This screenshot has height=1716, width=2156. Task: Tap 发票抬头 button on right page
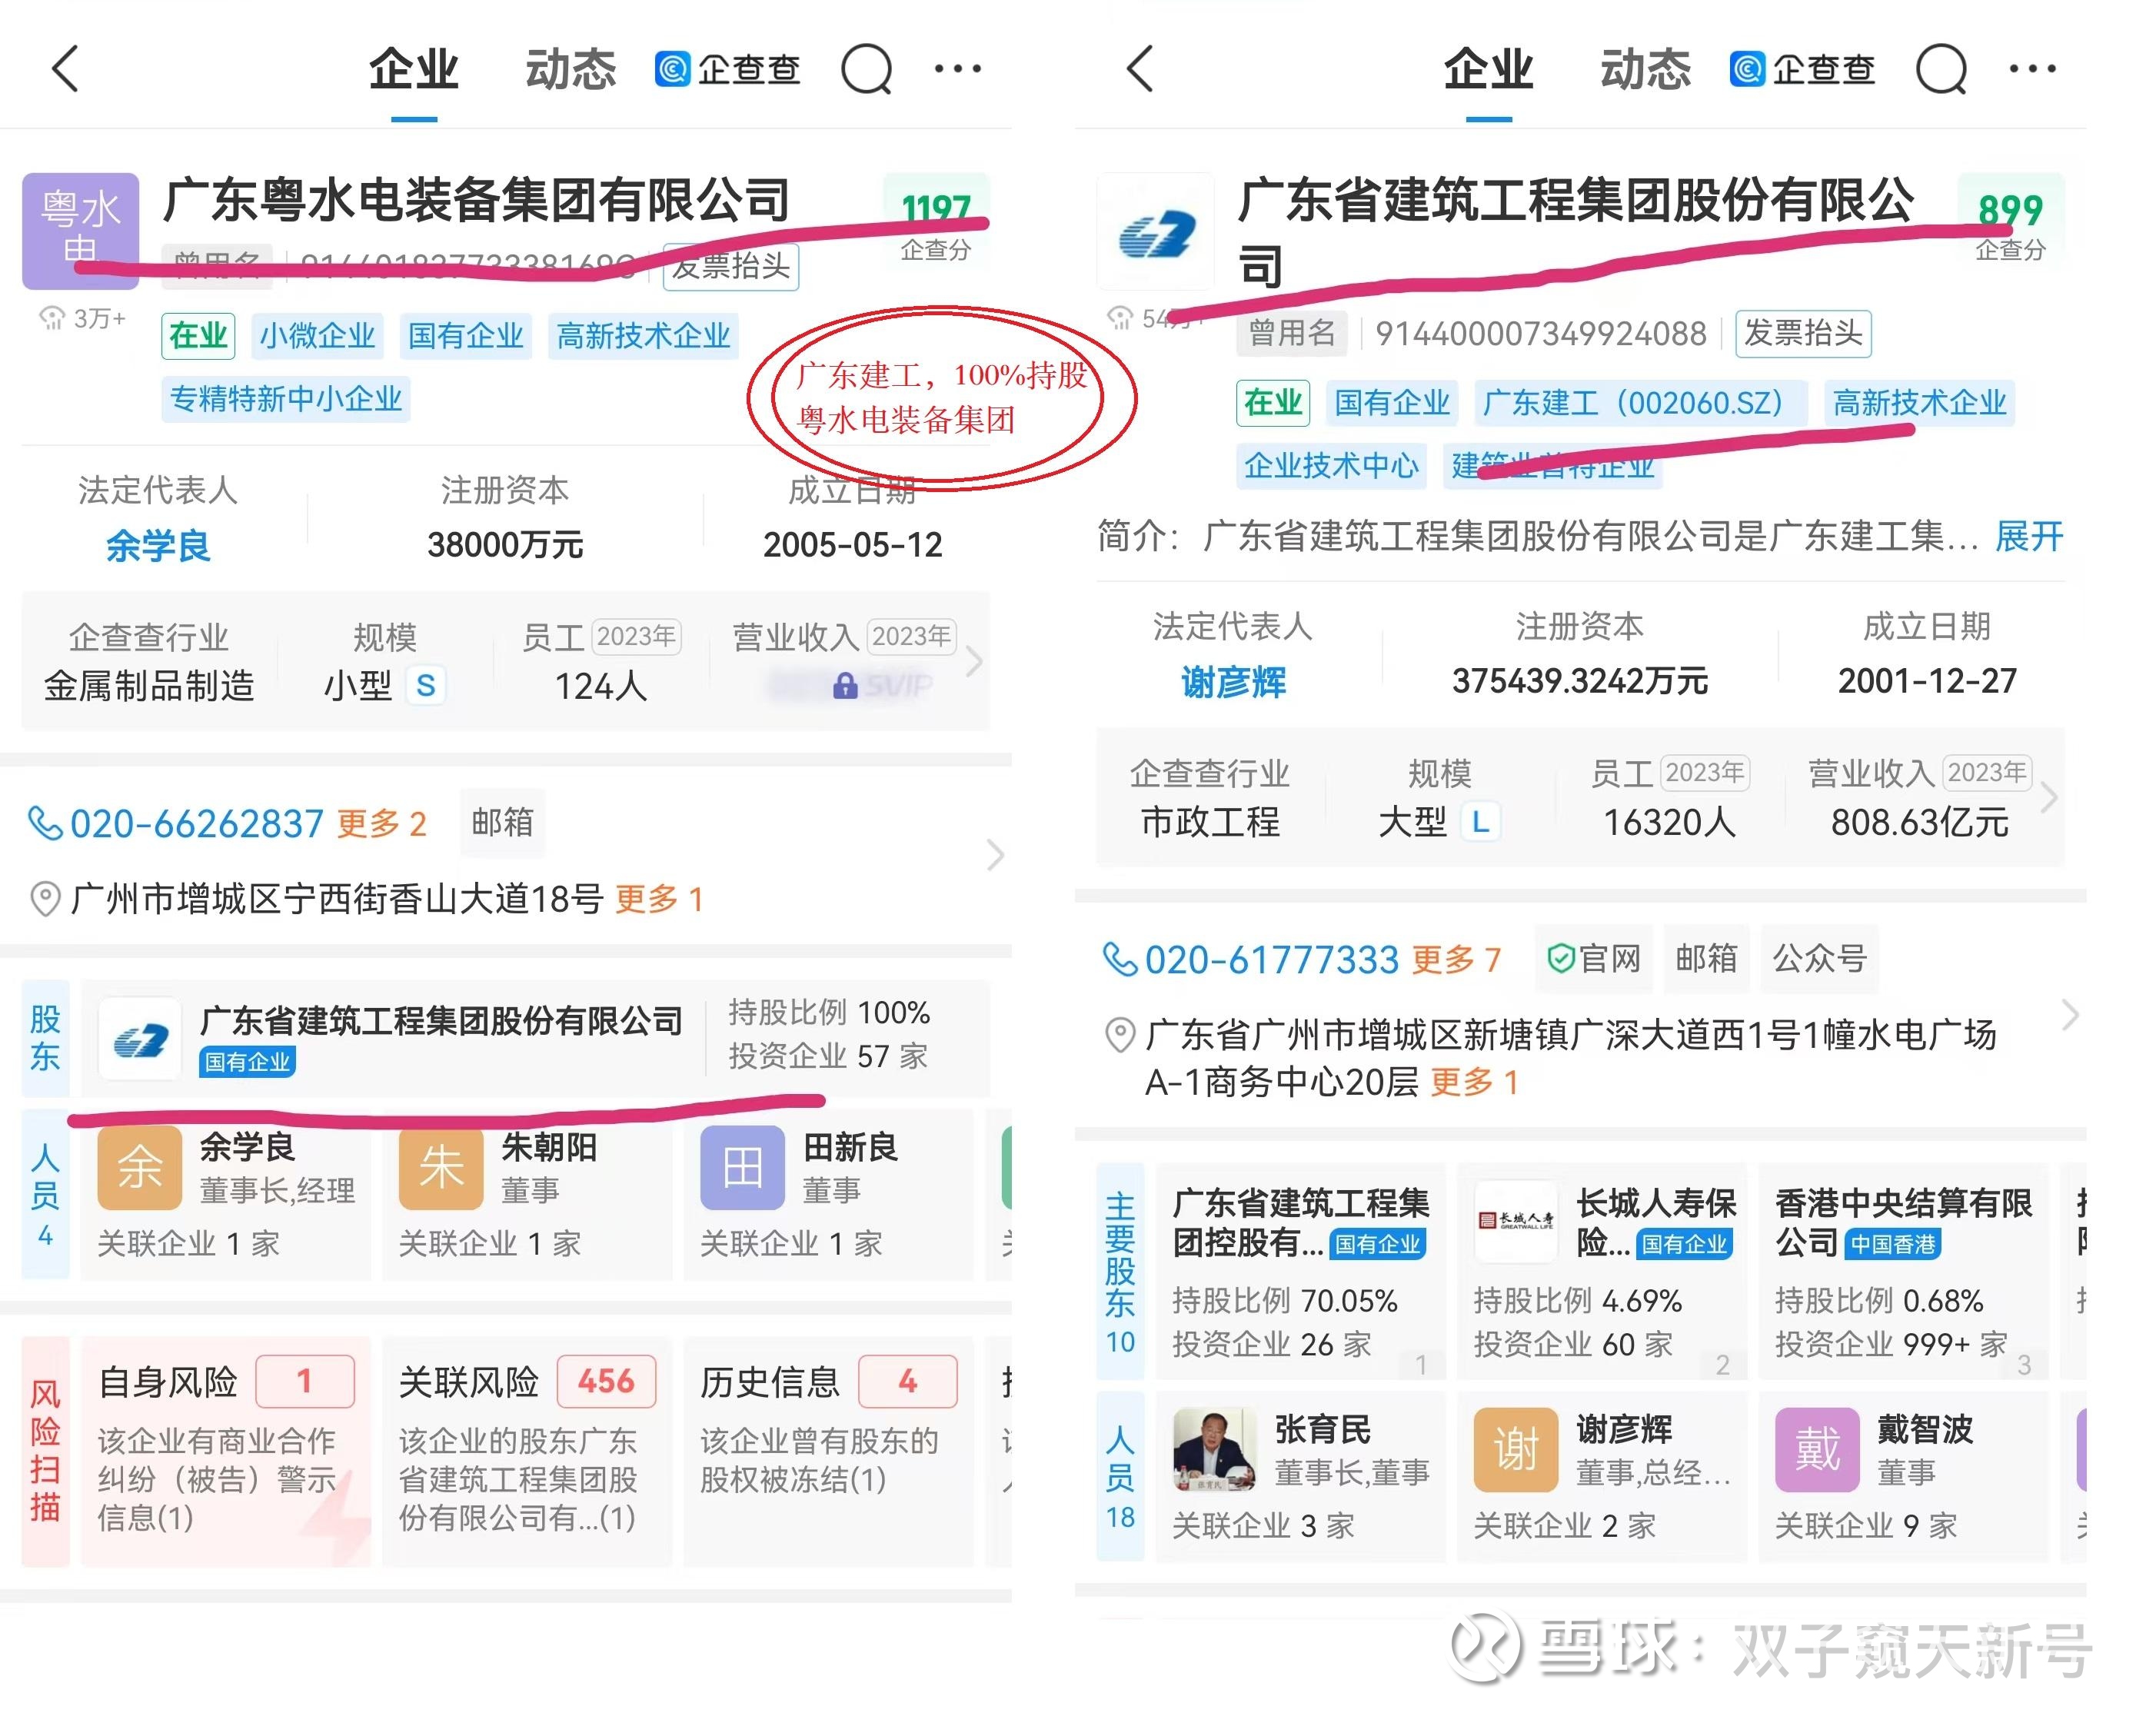pyautogui.click(x=1804, y=333)
